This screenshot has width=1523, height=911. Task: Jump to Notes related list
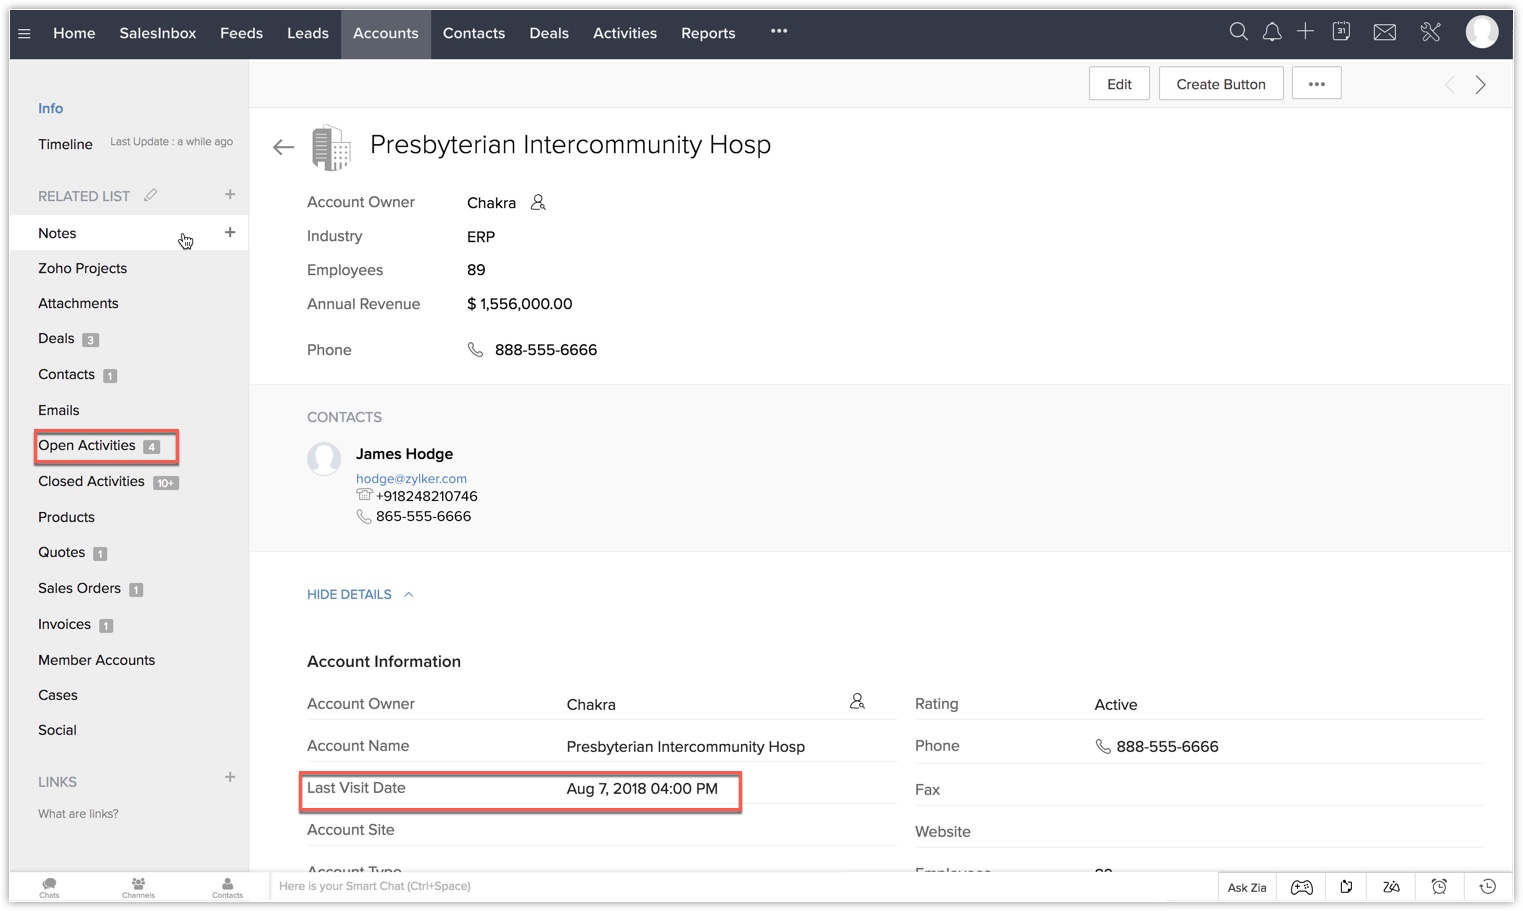click(57, 233)
